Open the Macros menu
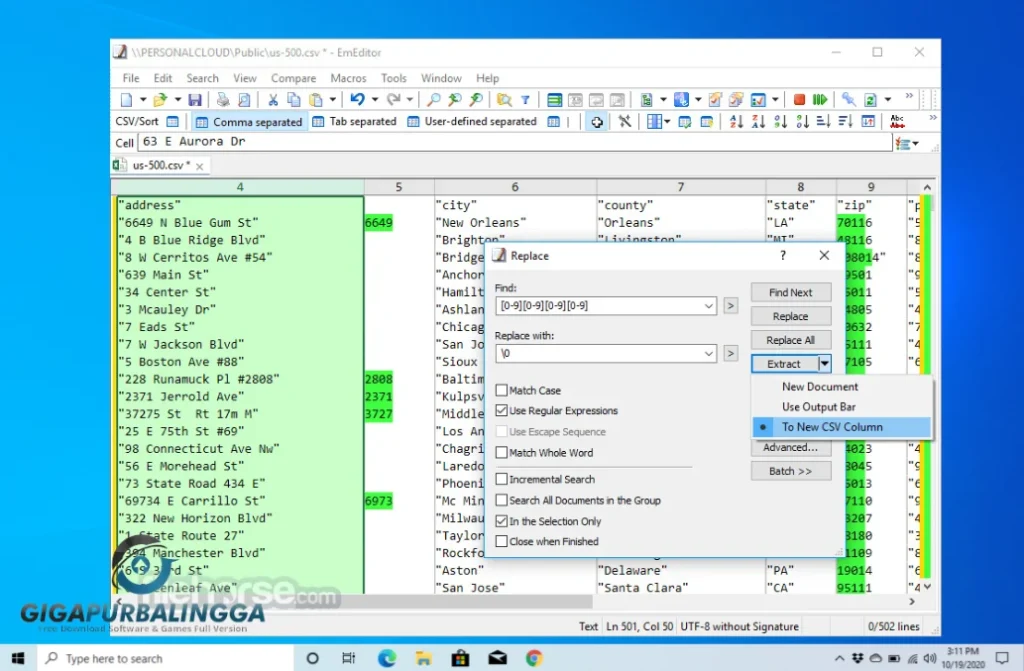Image resolution: width=1024 pixels, height=671 pixels. click(x=348, y=77)
